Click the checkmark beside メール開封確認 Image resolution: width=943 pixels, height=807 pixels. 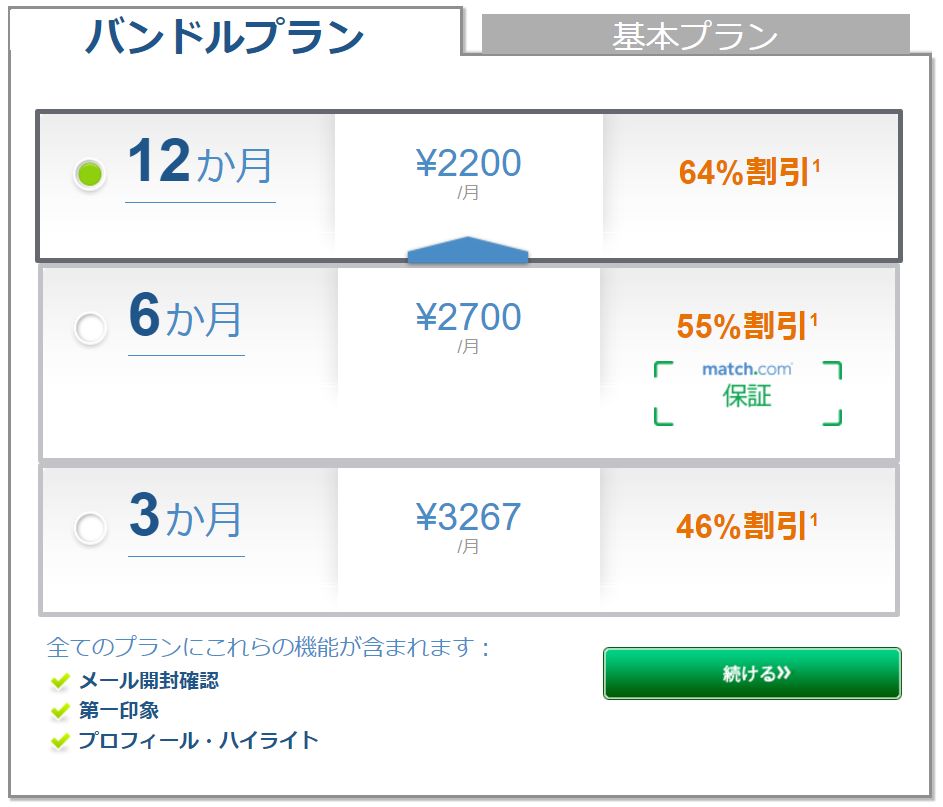(x=60, y=682)
